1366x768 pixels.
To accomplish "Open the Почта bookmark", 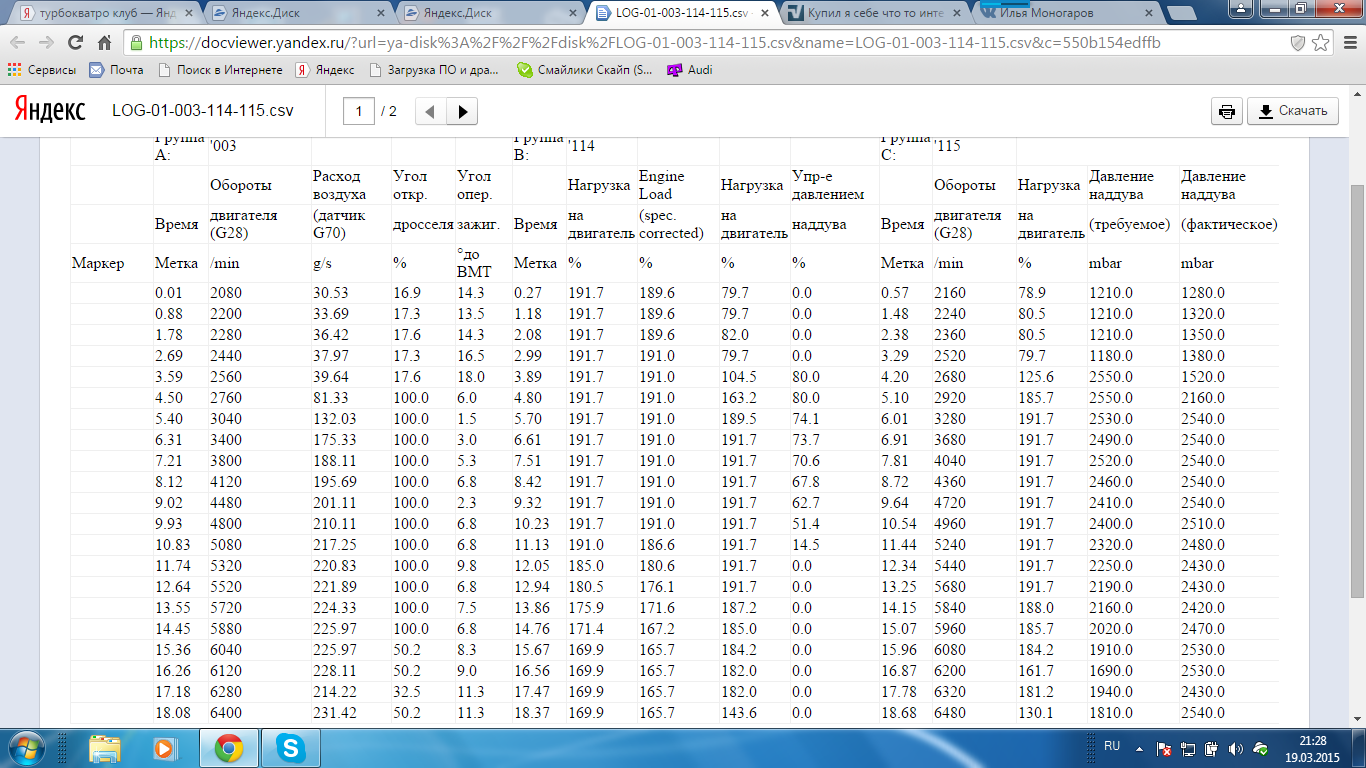I will click(x=117, y=70).
